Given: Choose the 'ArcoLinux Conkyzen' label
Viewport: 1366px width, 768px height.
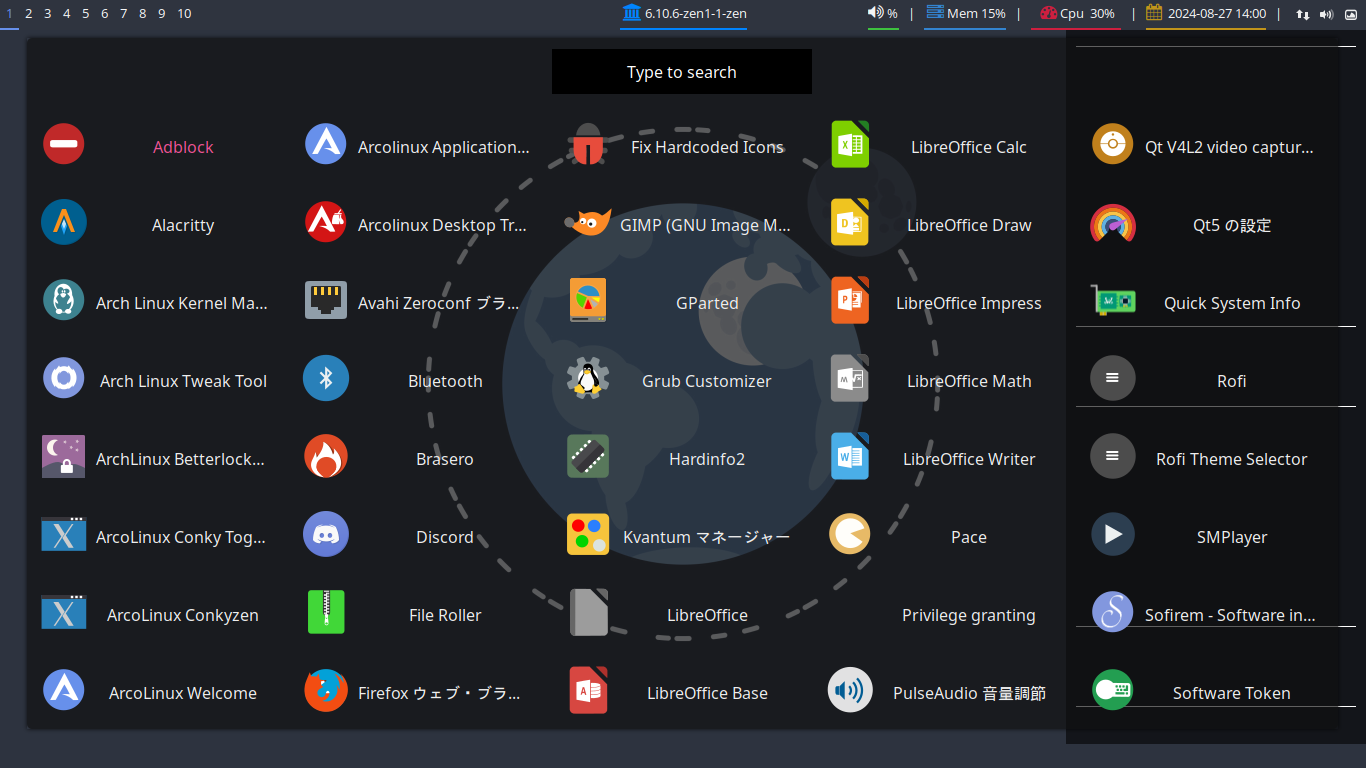Looking at the screenshot, I should [183, 615].
